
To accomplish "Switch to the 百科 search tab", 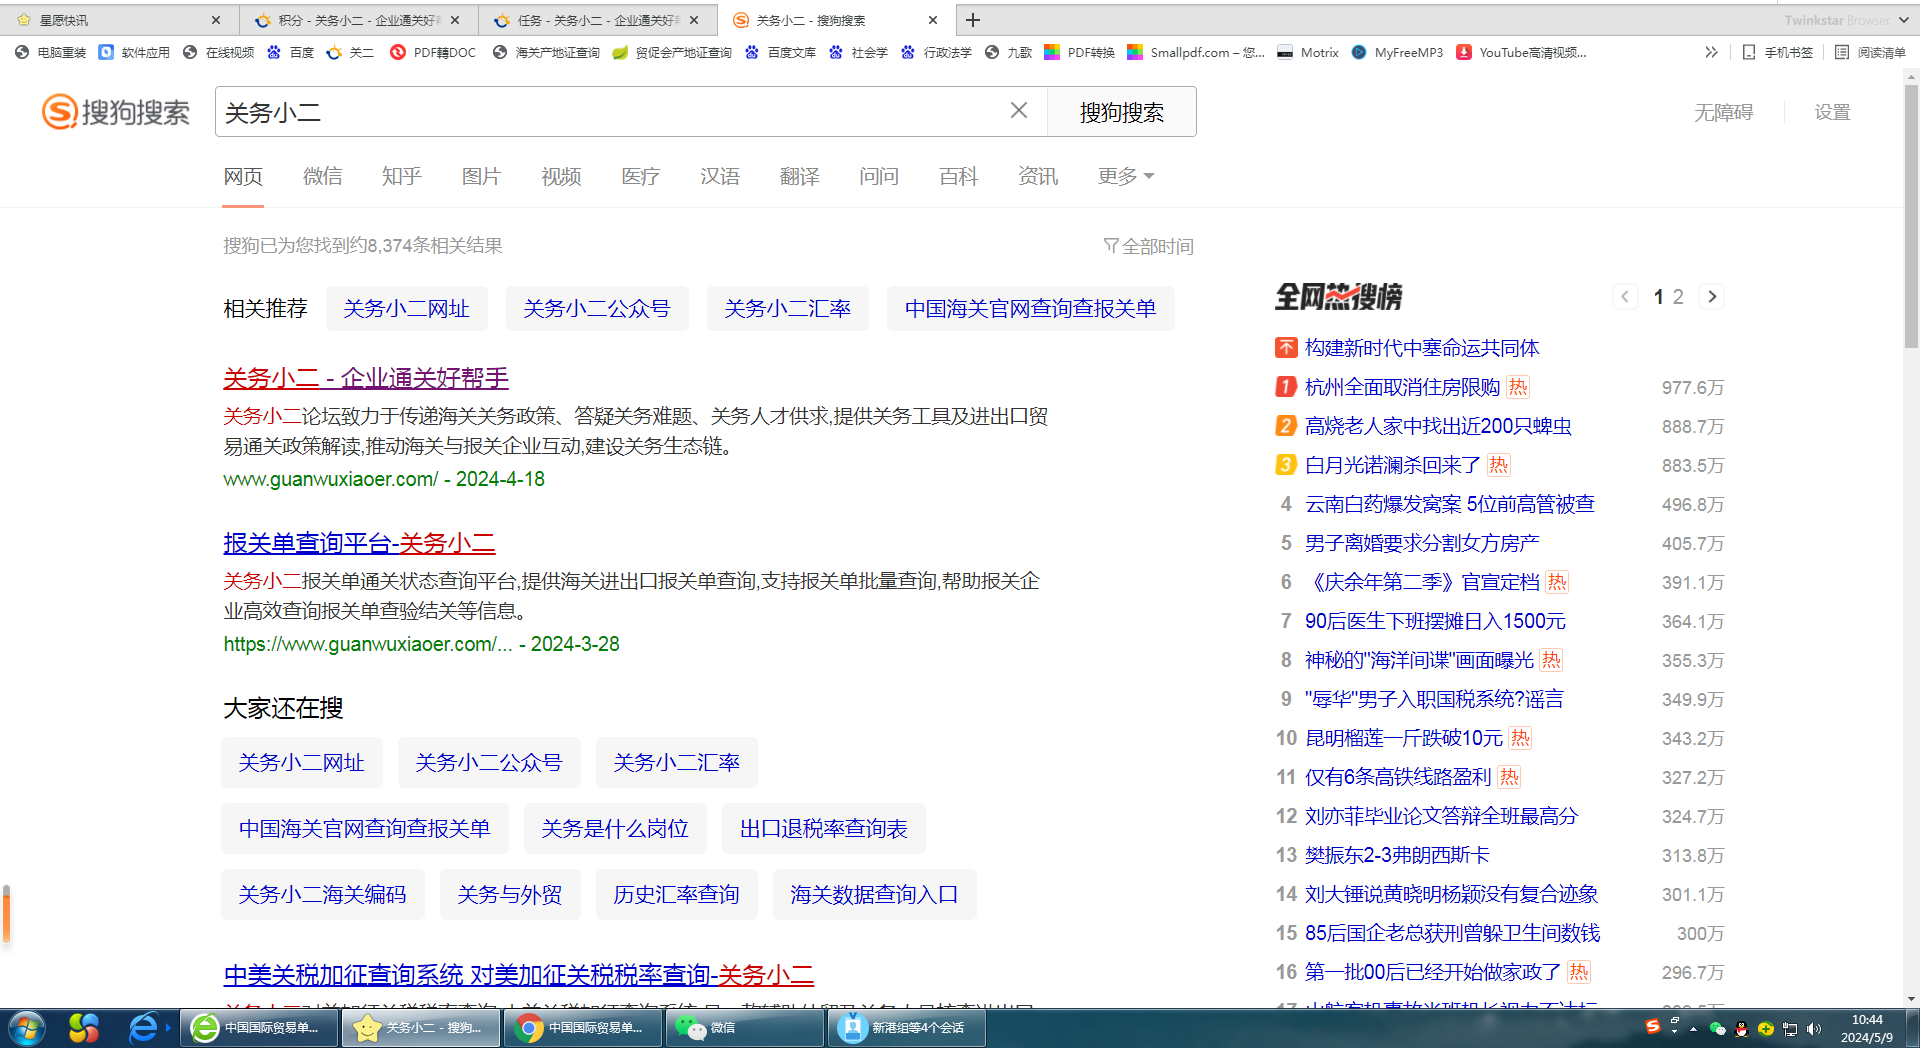I will tap(958, 176).
